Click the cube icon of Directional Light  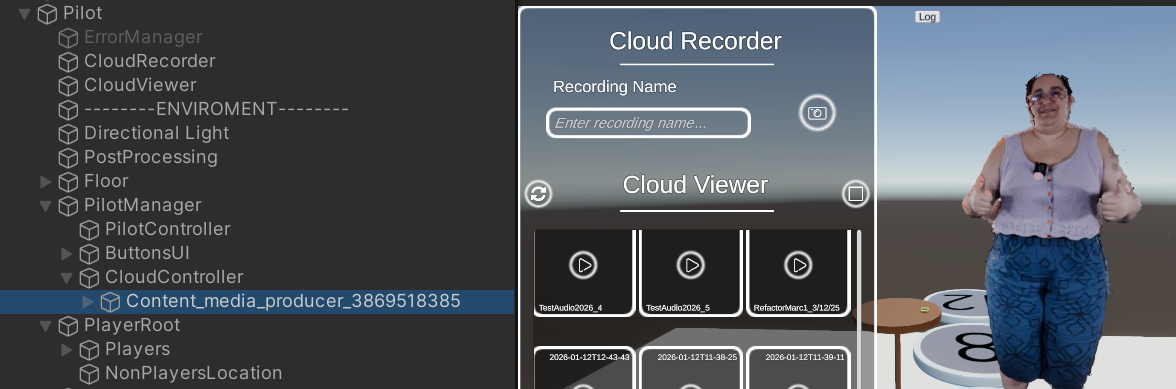(68, 133)
